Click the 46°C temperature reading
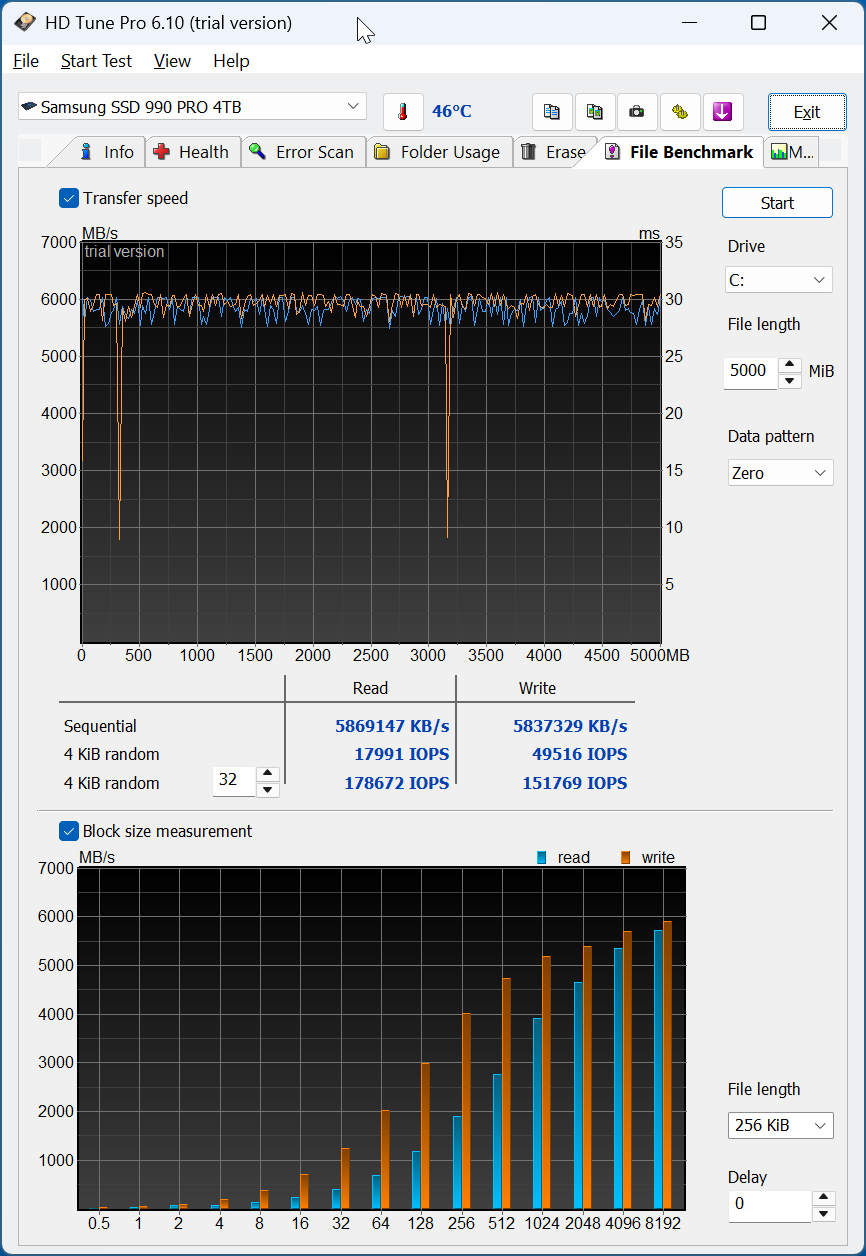866x1256 pixels. [x=452, y=111]
